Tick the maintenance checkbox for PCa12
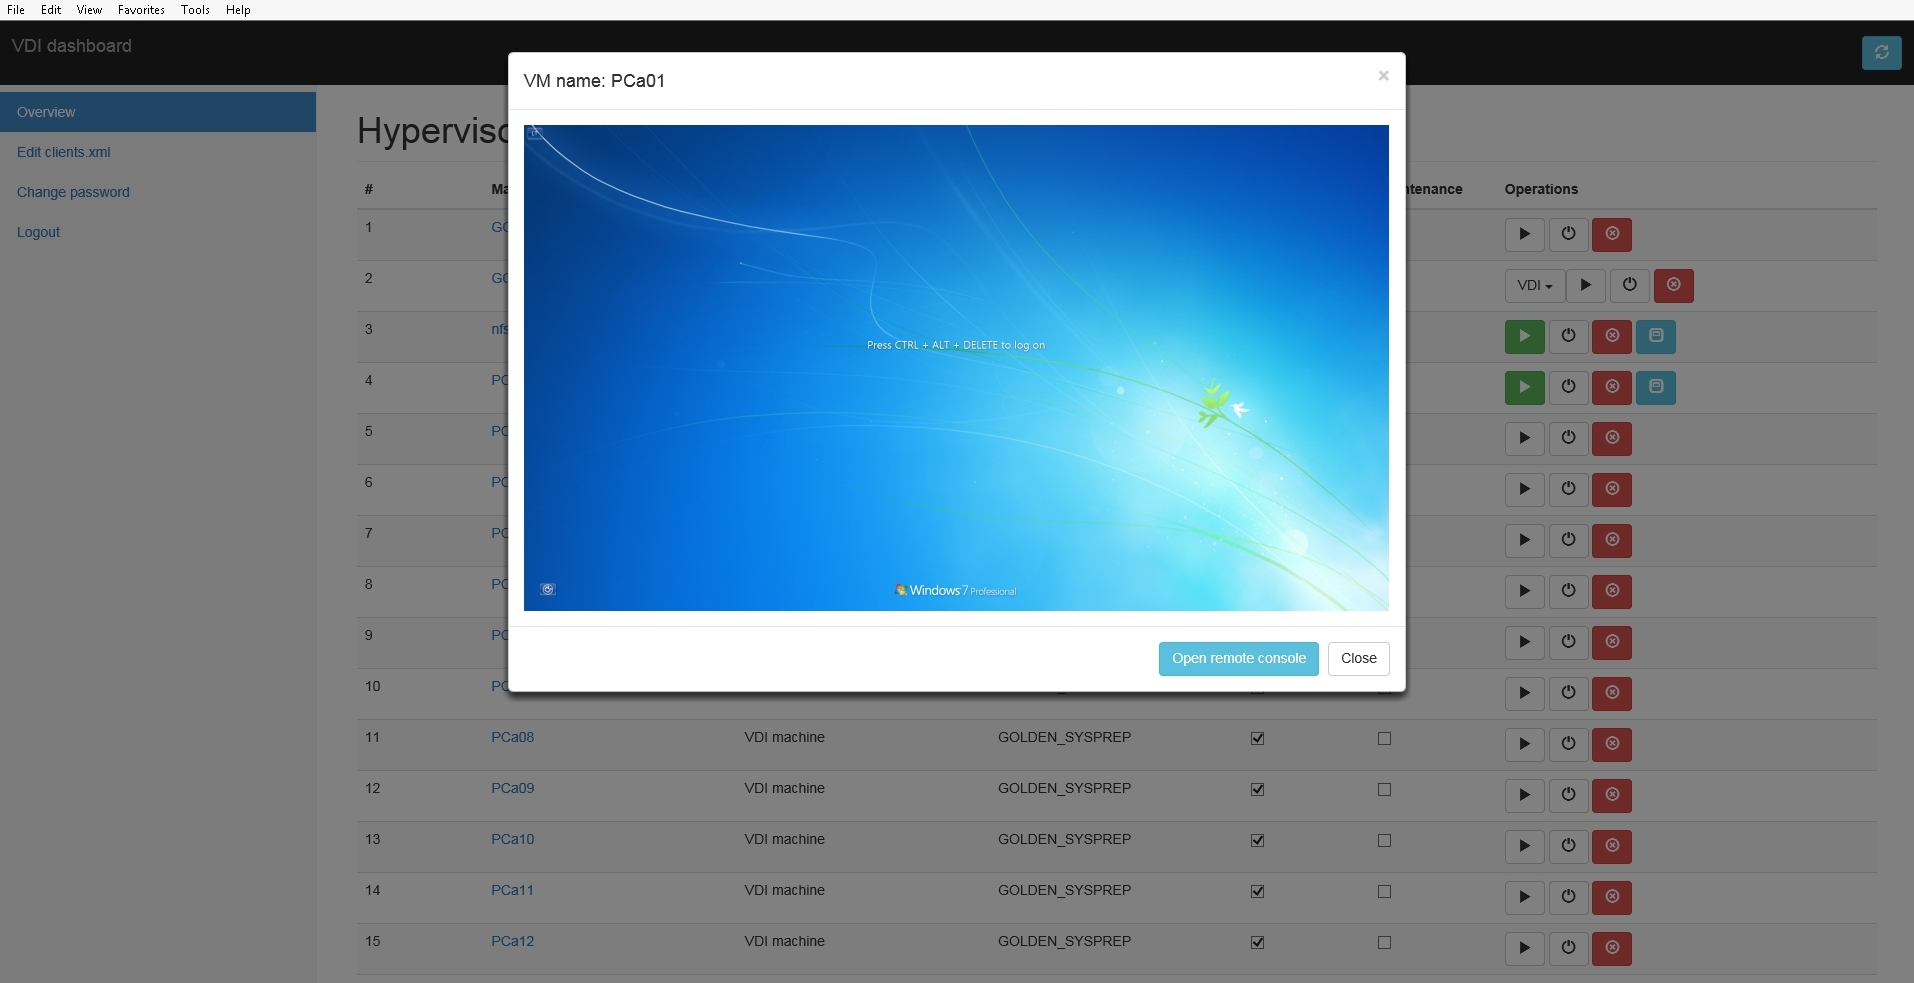 coord(1384,943)
